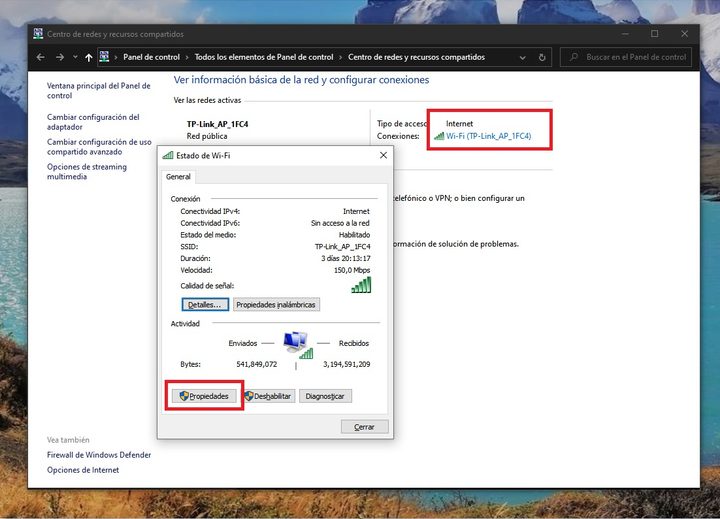
Task: Click the network computers activity icon
Action: tap(296, 344)
